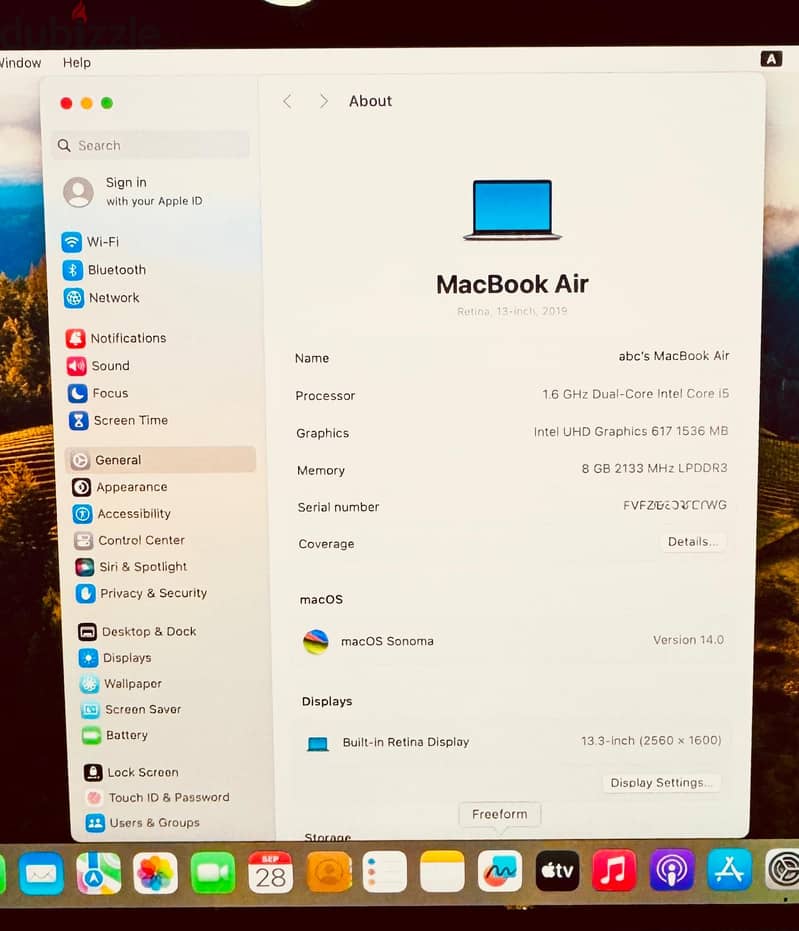Image resolution: width=799 pixels, height=931 pixels.
Task: Open Screen Saver settings
Action: pos(132,710)
